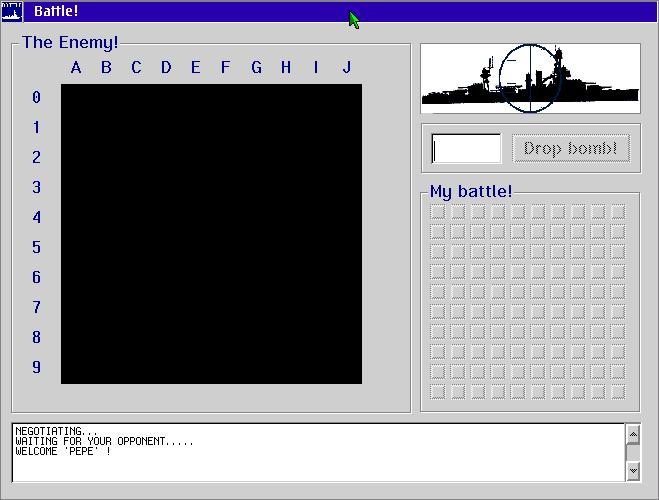Click column letter G above enemy grid
The image size is (659, 500).
coord(256,67)
